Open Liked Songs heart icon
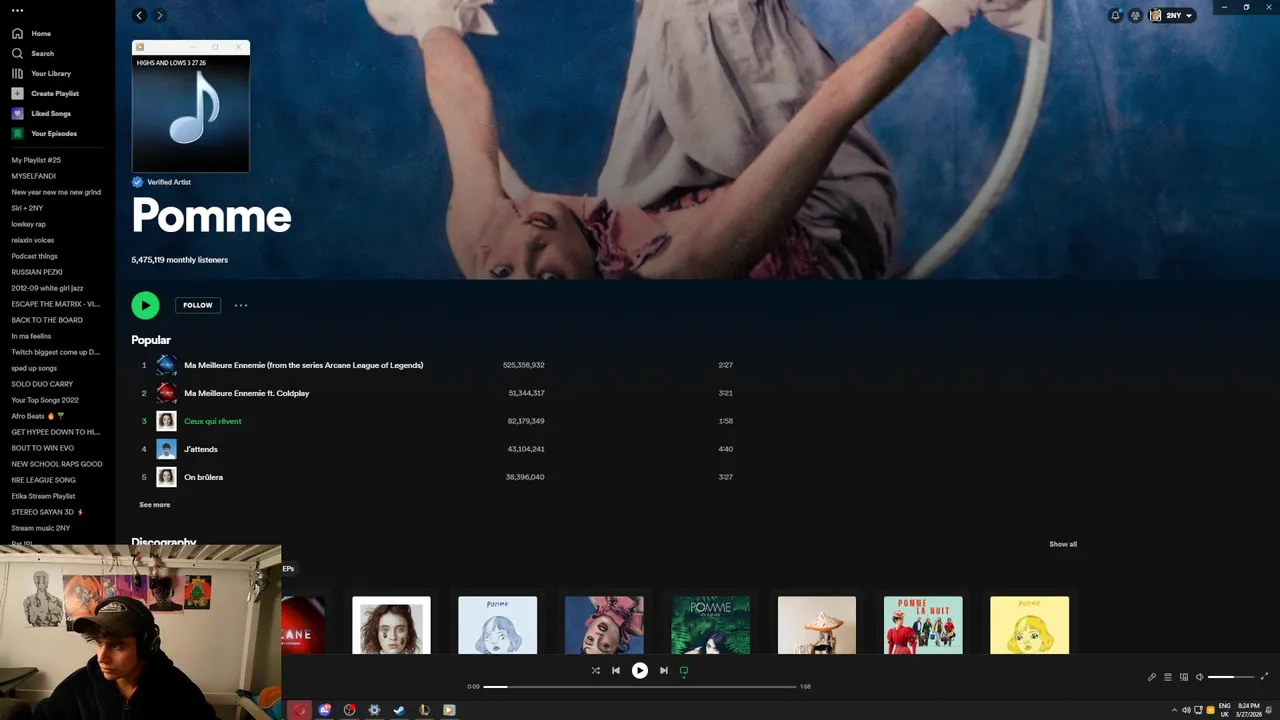Screen dimensions: 1280x720 tap(17, 113)
